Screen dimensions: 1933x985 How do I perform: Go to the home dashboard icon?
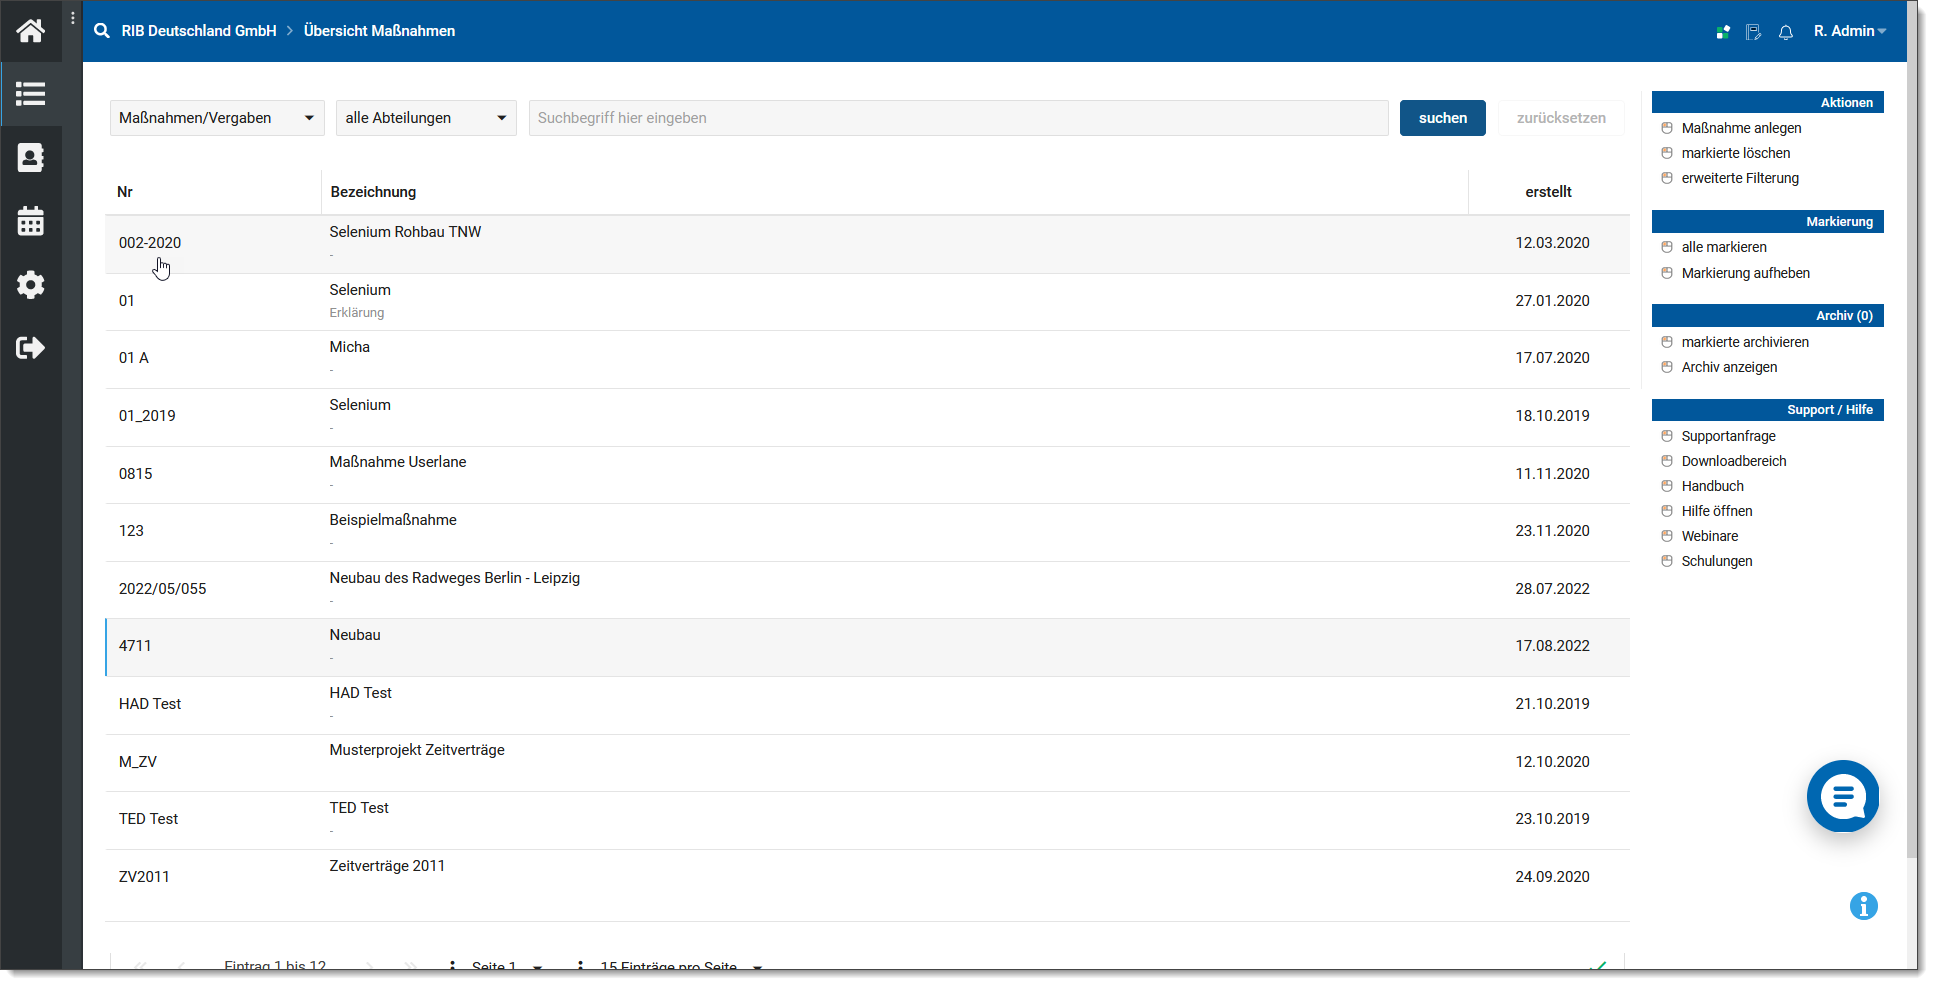click(30, 31)
